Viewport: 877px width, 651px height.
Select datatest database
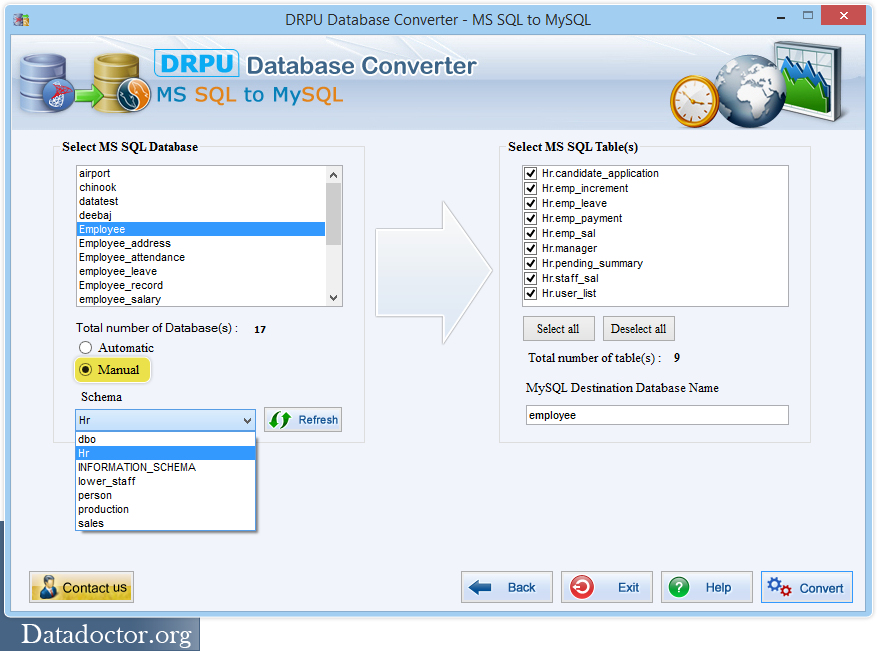click(x=201, y=201)
